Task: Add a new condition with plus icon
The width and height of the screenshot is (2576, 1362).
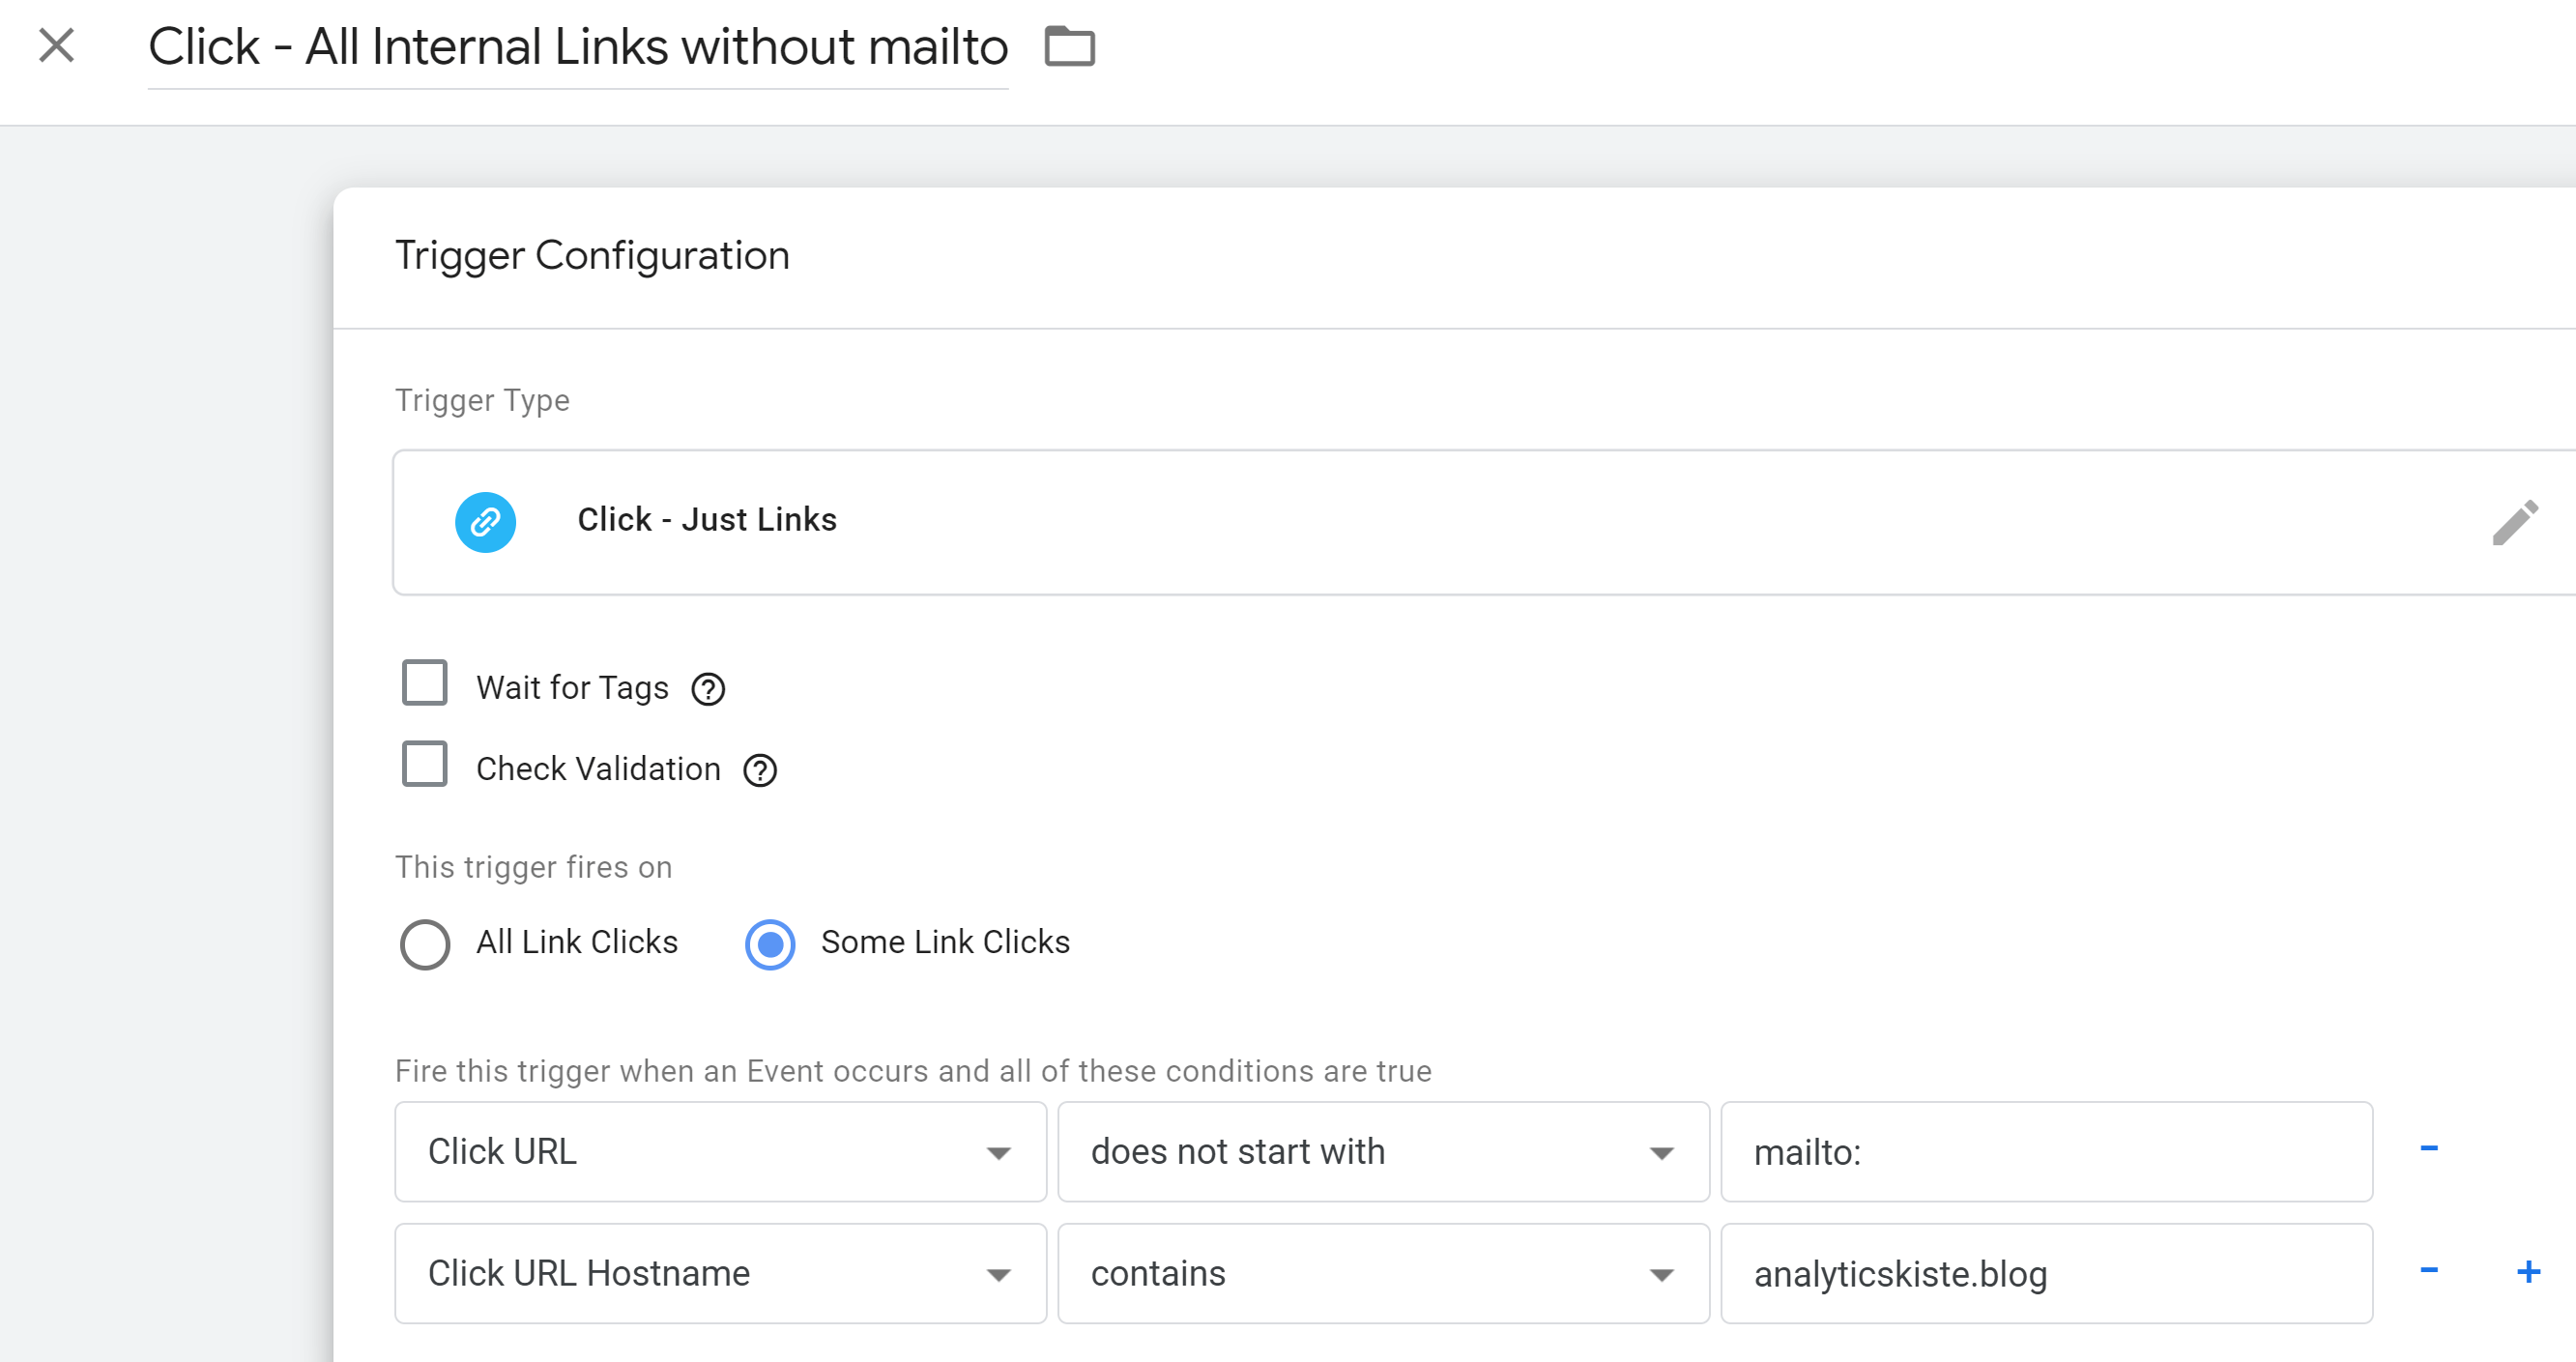Action: [x=2528, y=1271]
